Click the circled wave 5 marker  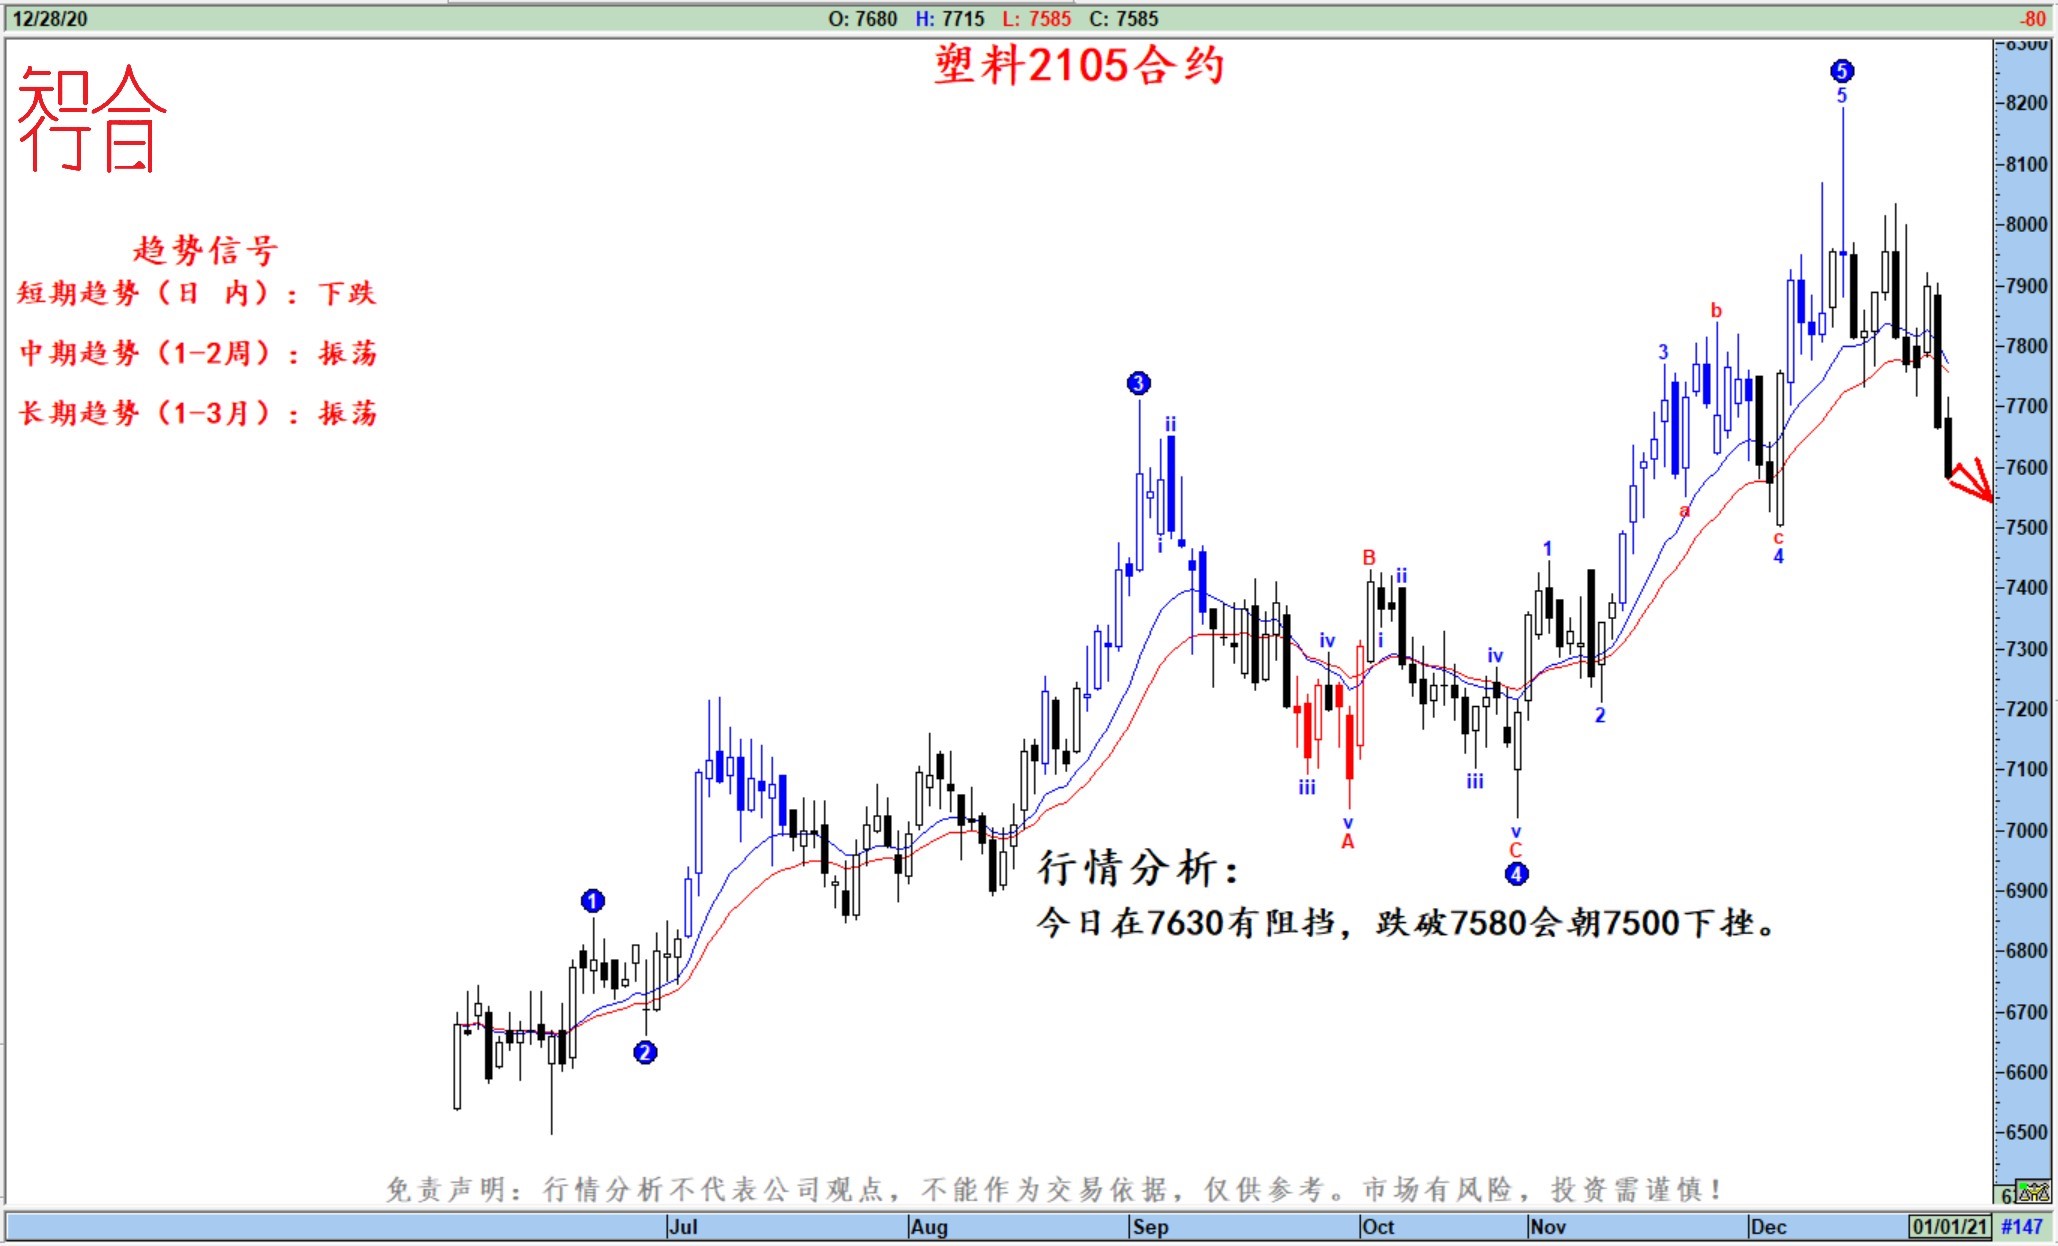[1842, 71]
